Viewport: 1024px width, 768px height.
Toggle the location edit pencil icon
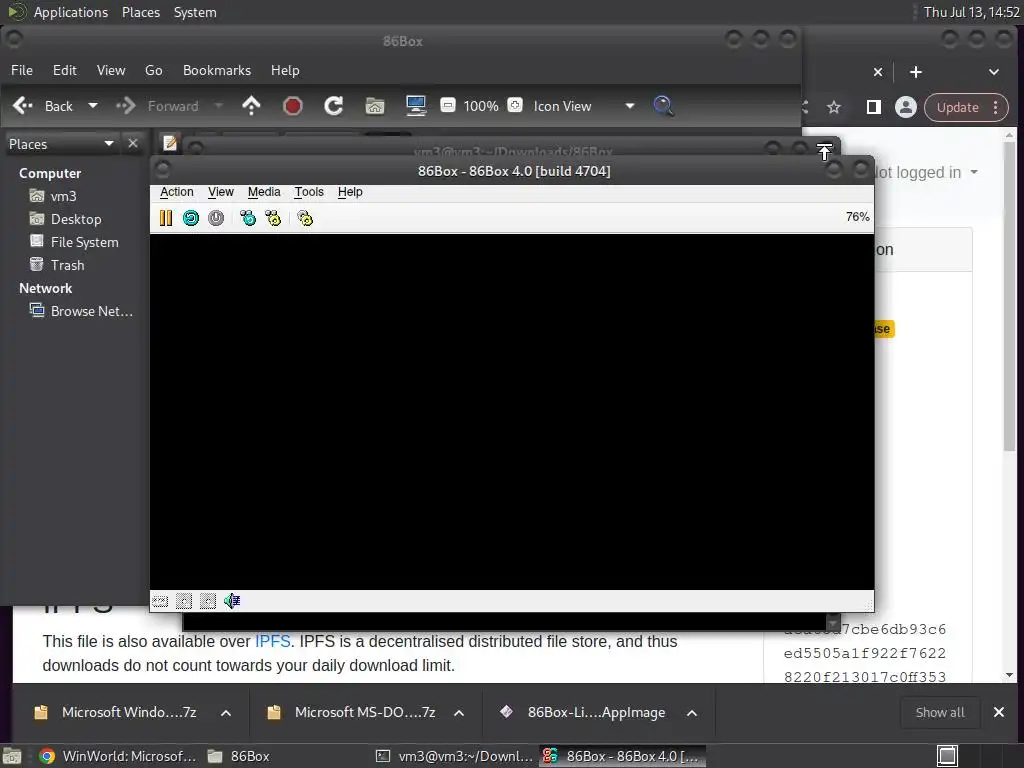pos(170,142)
